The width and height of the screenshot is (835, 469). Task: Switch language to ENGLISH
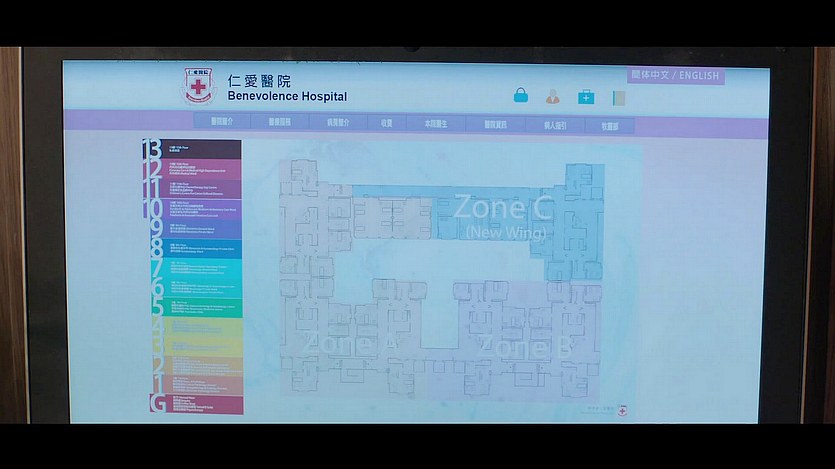tap(699, 76)
